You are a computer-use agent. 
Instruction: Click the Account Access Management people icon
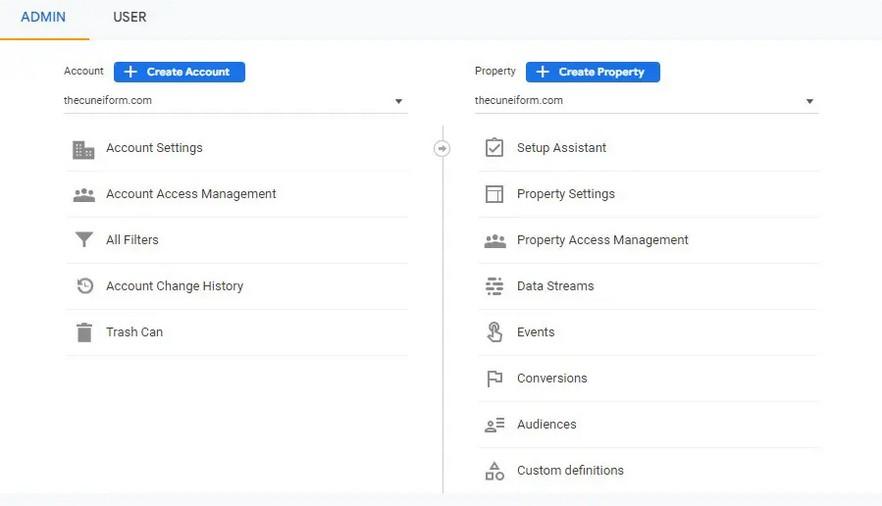pyautogui.click(x=84, y=195)
